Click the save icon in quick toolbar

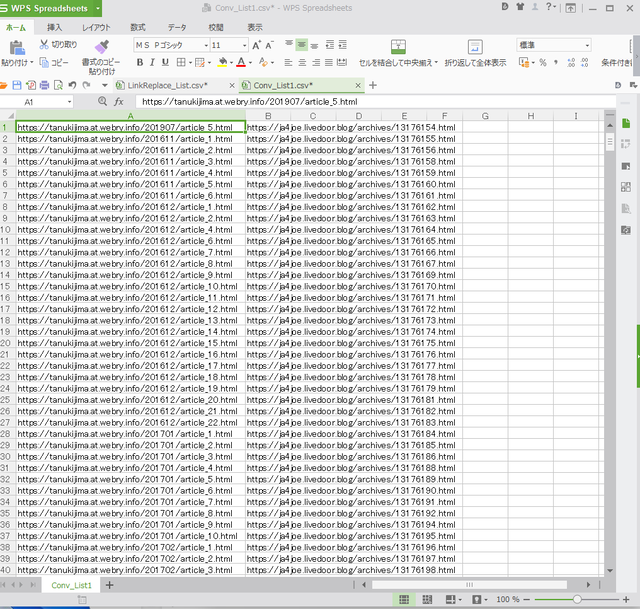[x=17, y=85]
